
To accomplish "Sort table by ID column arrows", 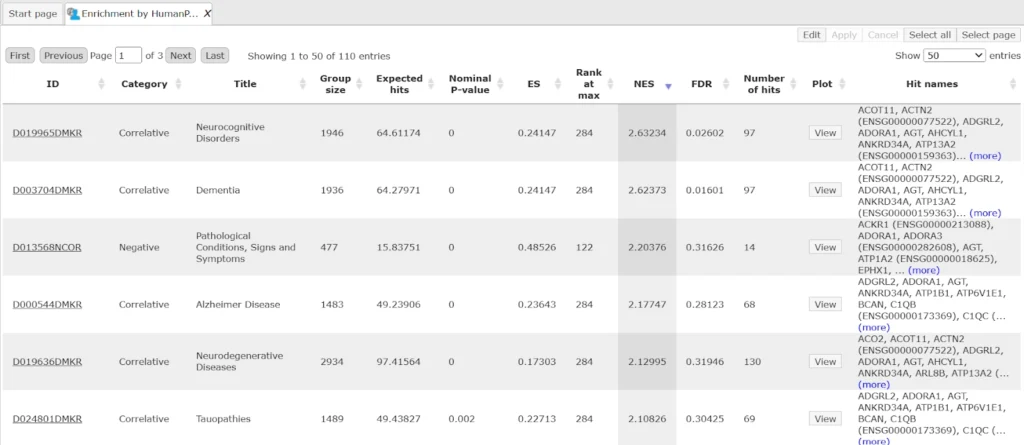I will [x=101, y=85].
